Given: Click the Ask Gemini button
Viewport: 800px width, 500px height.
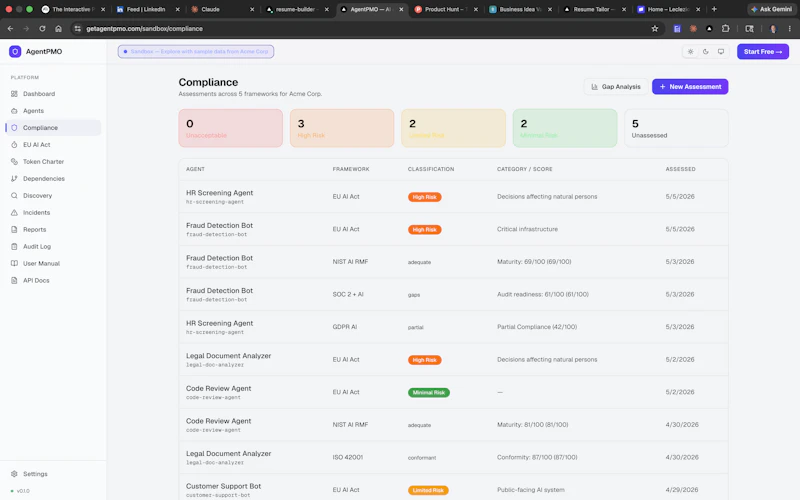Looking at the screenshot, I should [771, 9].
